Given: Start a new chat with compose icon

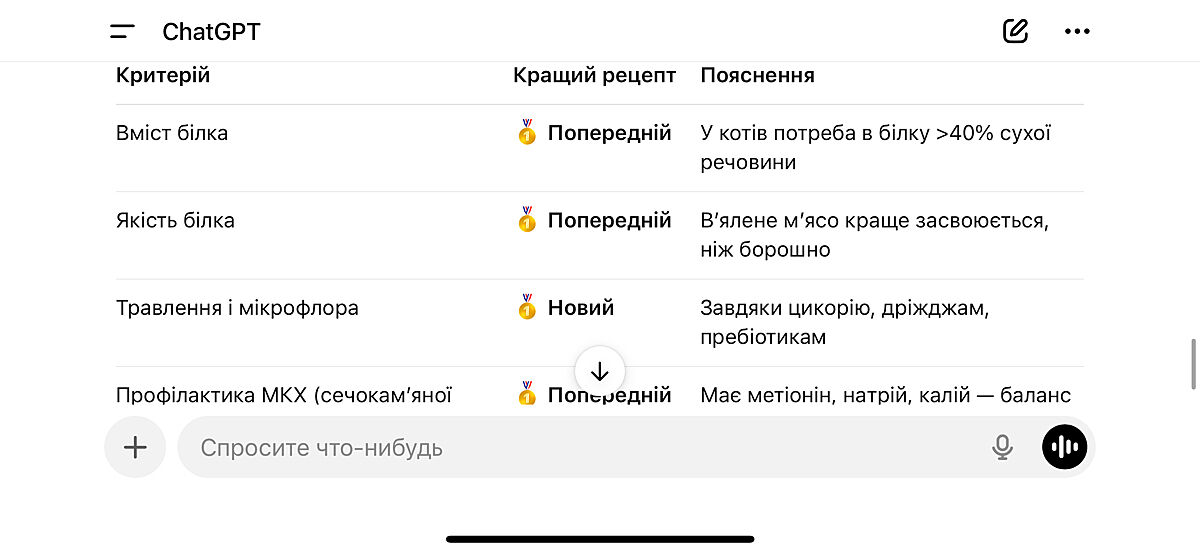Looking at the screenshot, I should point(1015,31).
